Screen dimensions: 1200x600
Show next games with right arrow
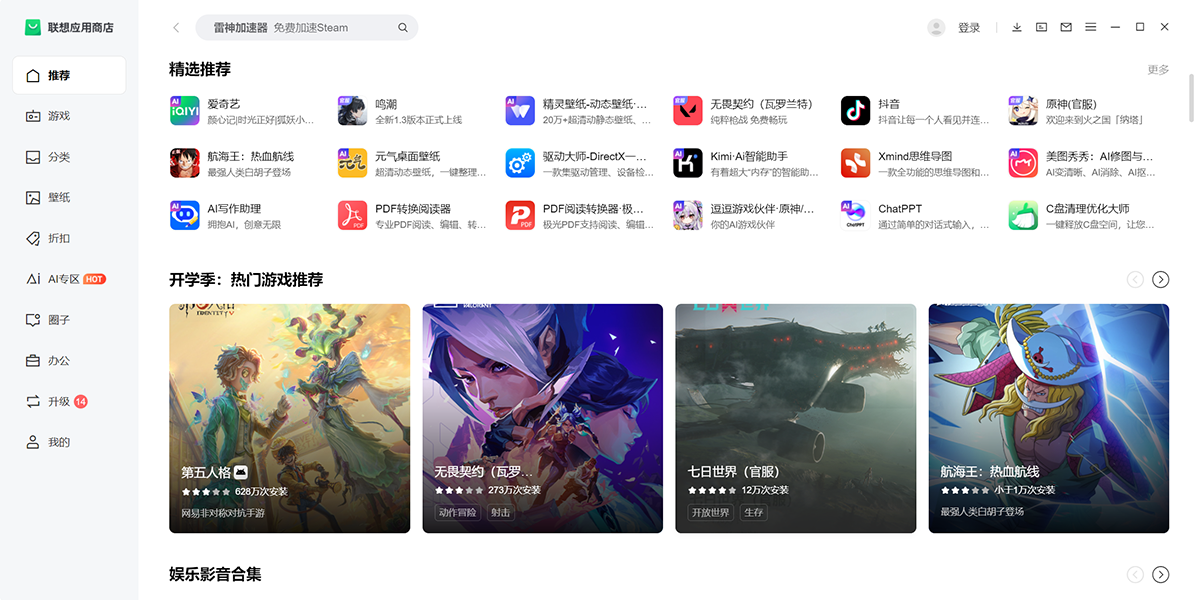(x=1160, y=280)
